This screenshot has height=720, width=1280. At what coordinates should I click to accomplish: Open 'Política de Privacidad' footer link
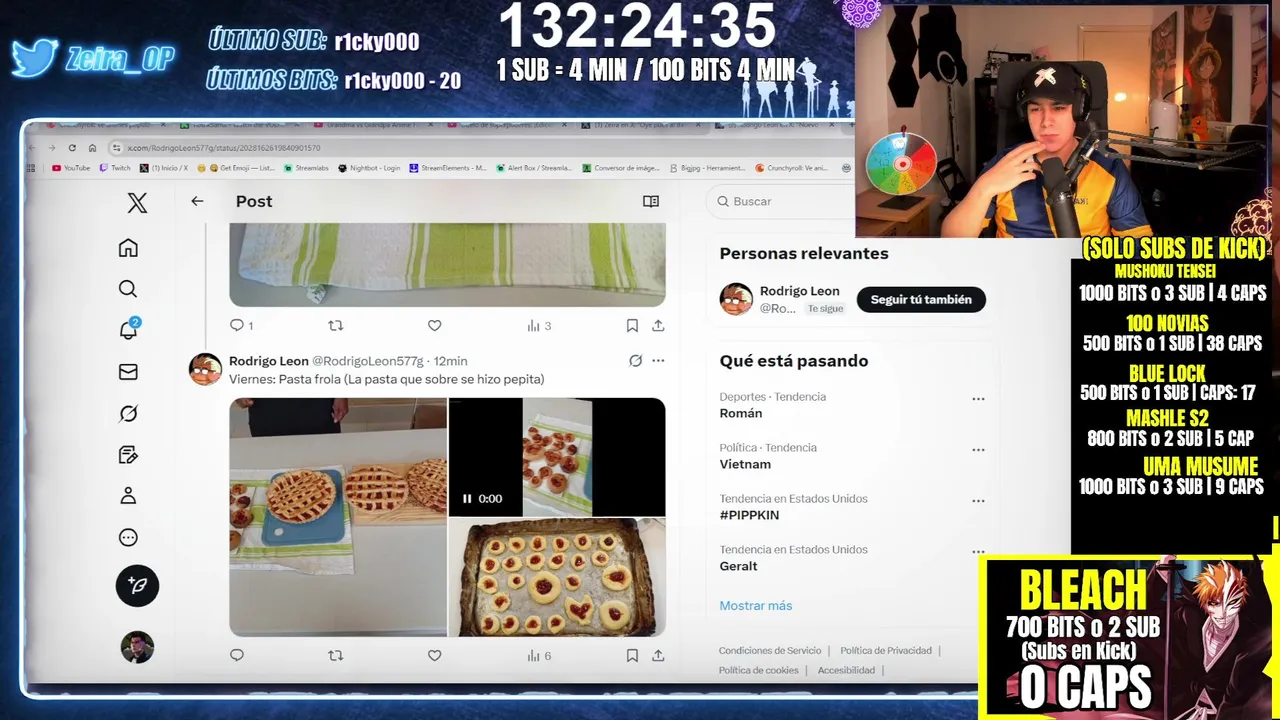coord(886,650)
